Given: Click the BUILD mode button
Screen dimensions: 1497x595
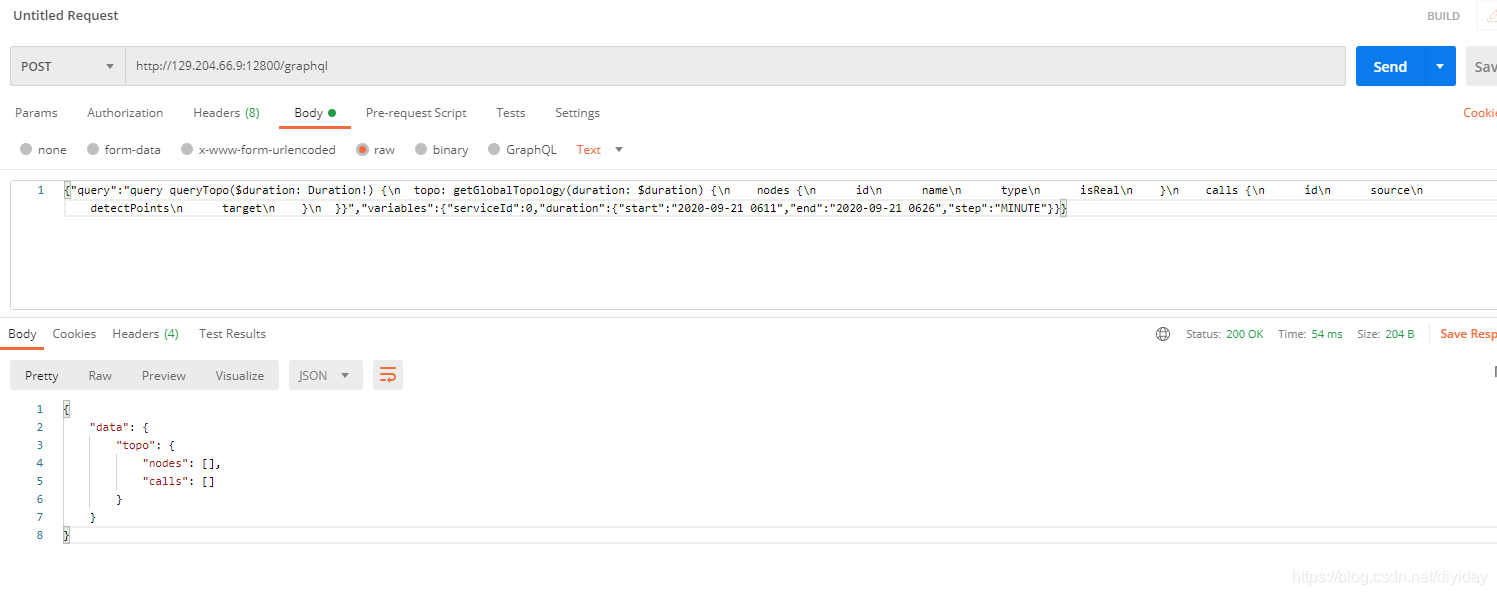Looking at the screenshot, I should click(x=1443, y=16).
